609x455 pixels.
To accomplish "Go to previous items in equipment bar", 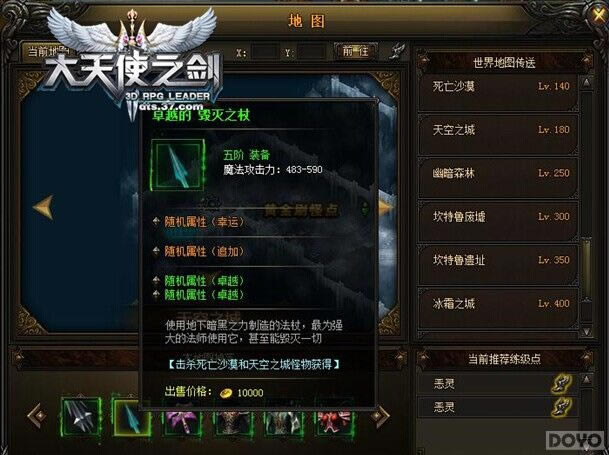I will pyautogui.click(x=37, y=416).
